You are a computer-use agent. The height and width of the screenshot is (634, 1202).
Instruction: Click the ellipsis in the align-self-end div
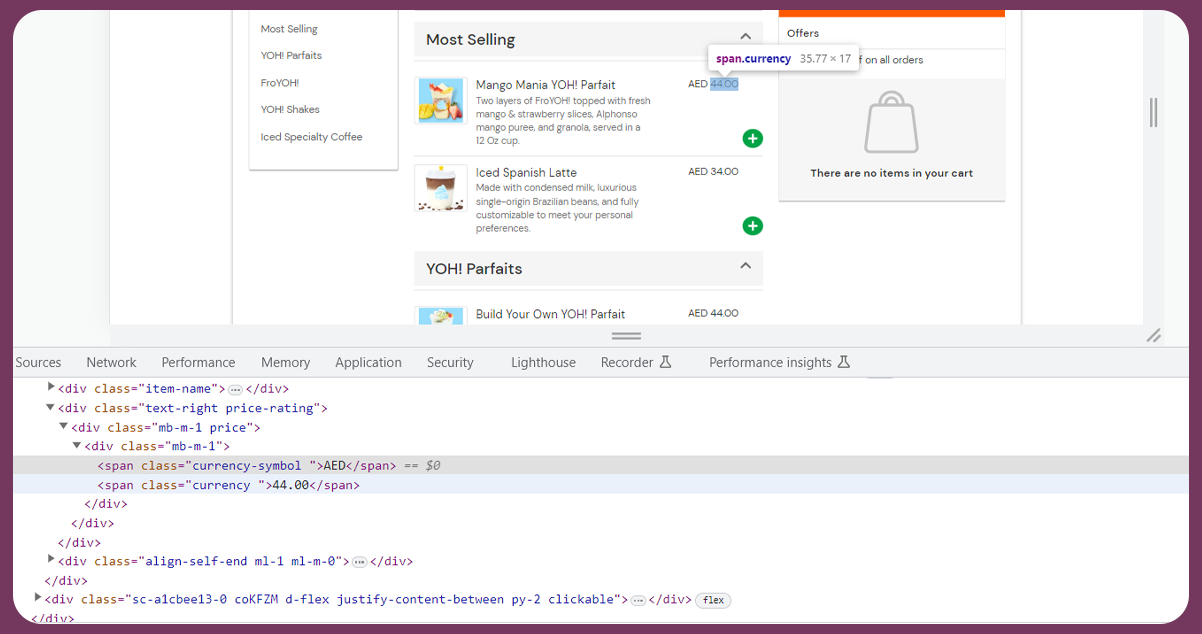(x=359, y=562)
